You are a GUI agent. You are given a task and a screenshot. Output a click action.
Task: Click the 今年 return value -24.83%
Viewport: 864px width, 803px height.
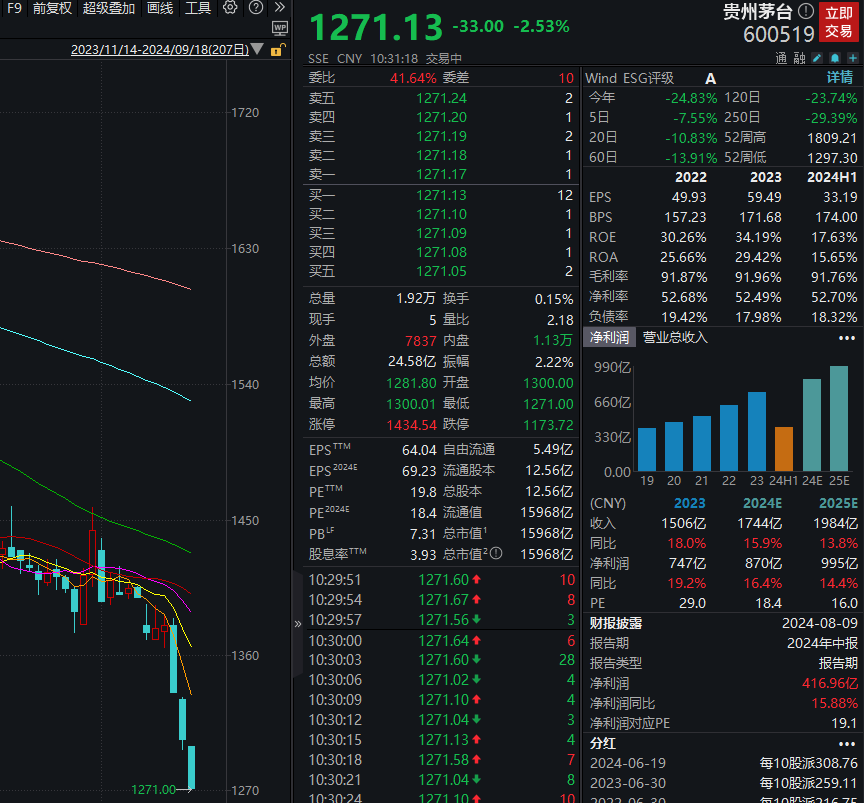click(691, 99)
